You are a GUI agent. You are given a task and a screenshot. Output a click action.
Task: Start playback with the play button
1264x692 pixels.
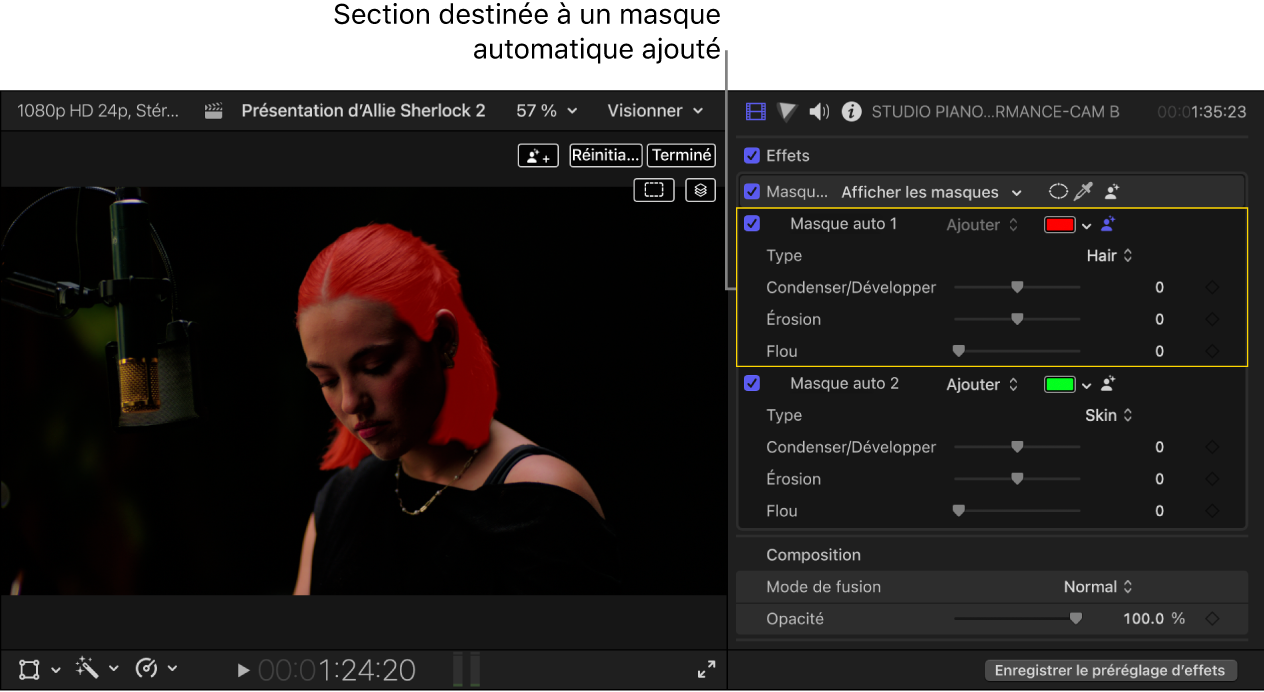243,670
